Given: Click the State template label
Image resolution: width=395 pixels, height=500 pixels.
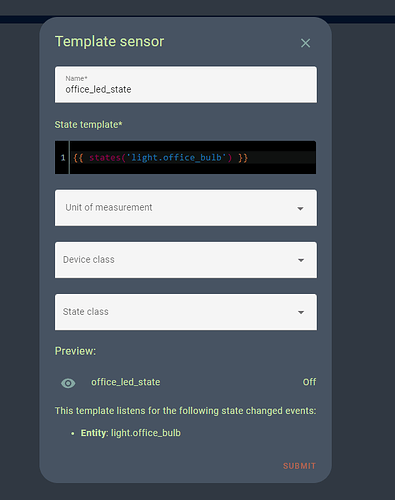Looking at the screenshot, I should coord(88,125).
